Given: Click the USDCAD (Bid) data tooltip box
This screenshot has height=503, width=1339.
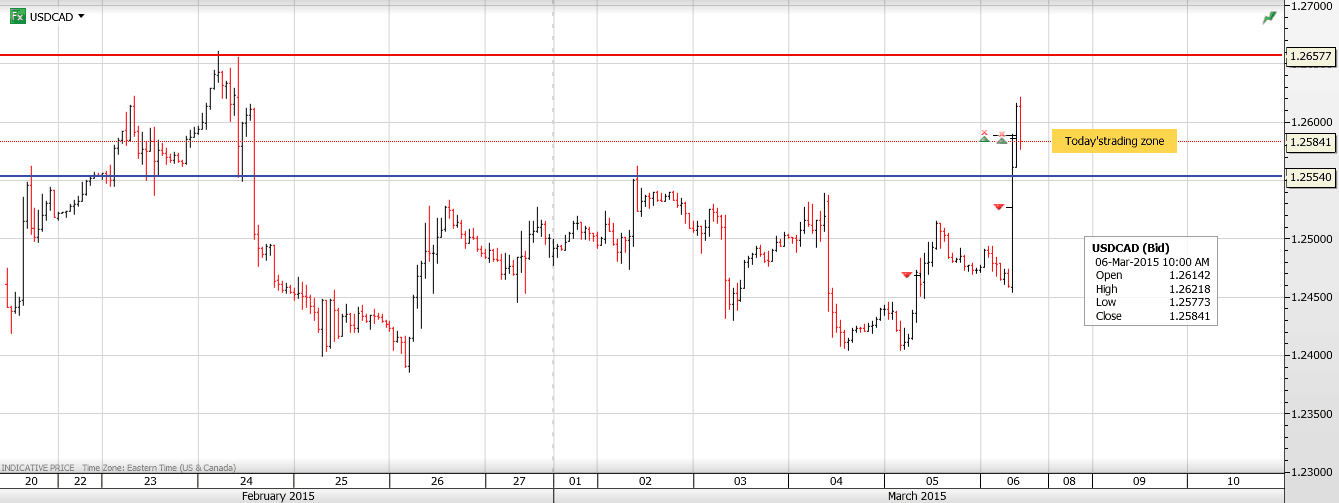Looking at the screenshot, I should pyautogui.click(x=1151, y=281).
